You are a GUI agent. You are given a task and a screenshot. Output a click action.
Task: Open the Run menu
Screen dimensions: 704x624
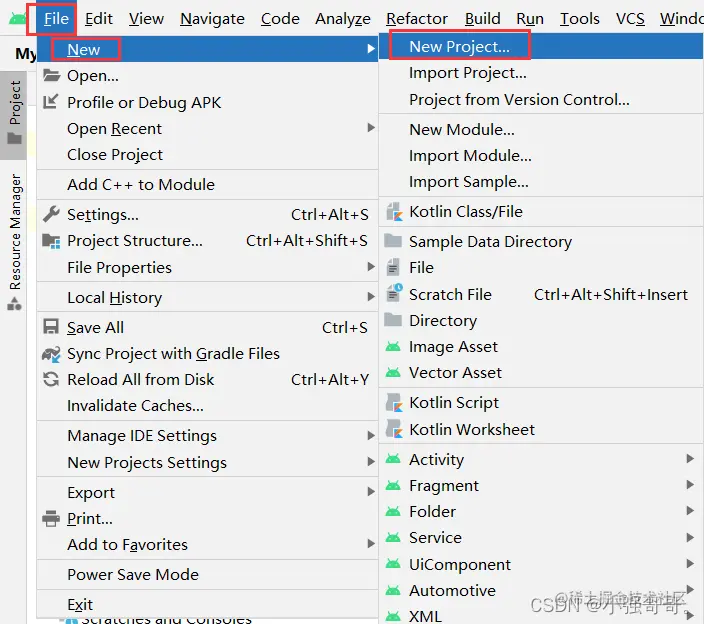point(530,19)
